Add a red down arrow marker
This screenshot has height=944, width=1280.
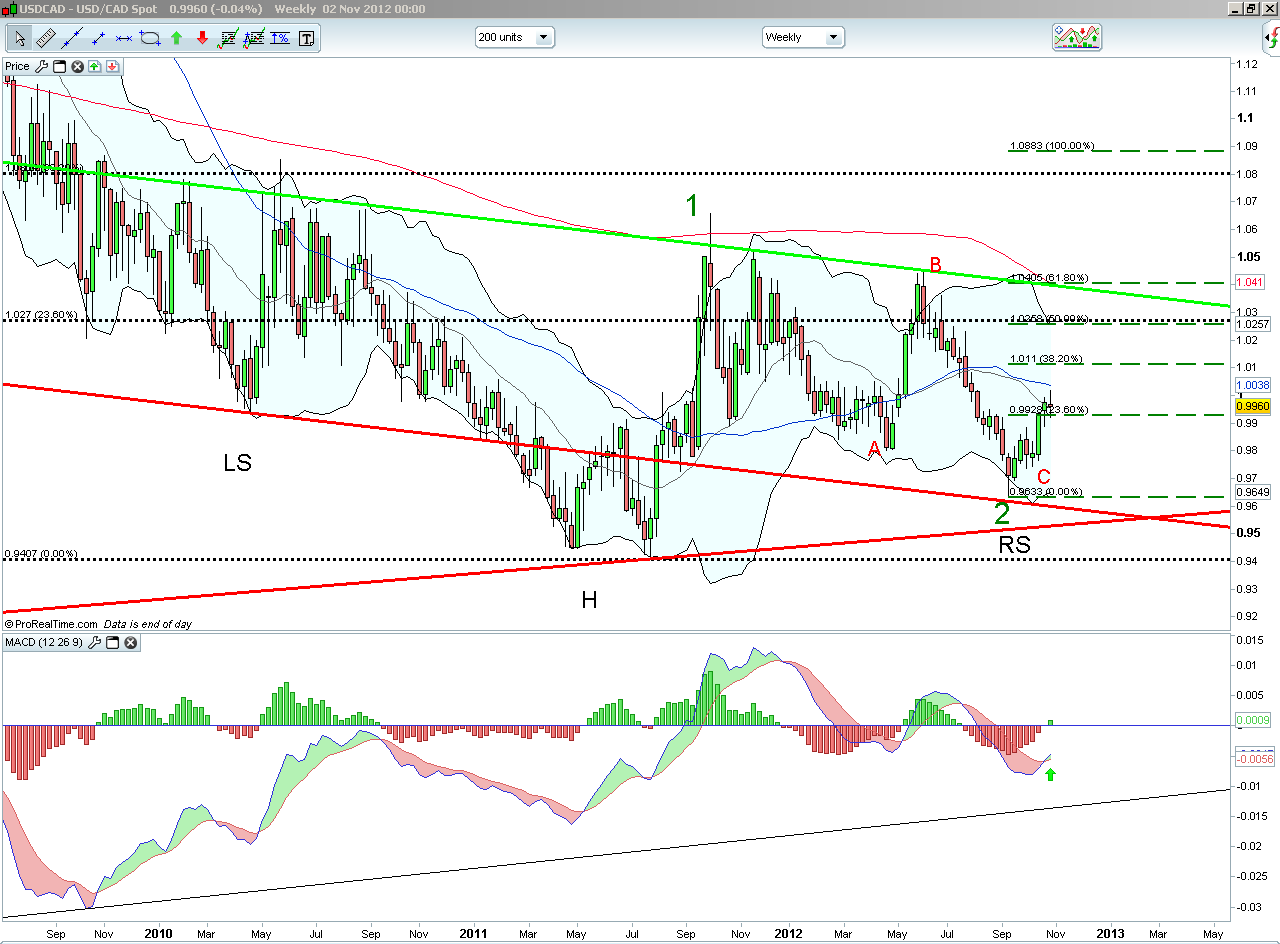[x=202, y=39]
